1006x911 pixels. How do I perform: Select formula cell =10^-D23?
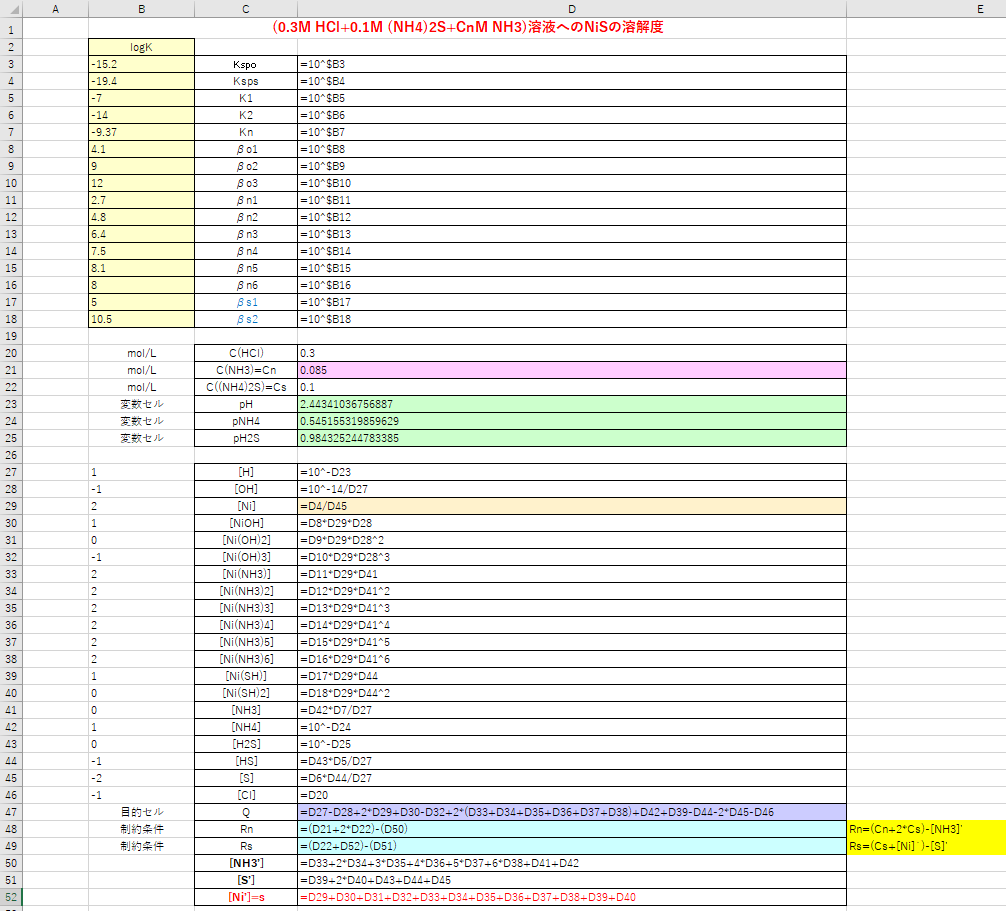click(572, 472)
